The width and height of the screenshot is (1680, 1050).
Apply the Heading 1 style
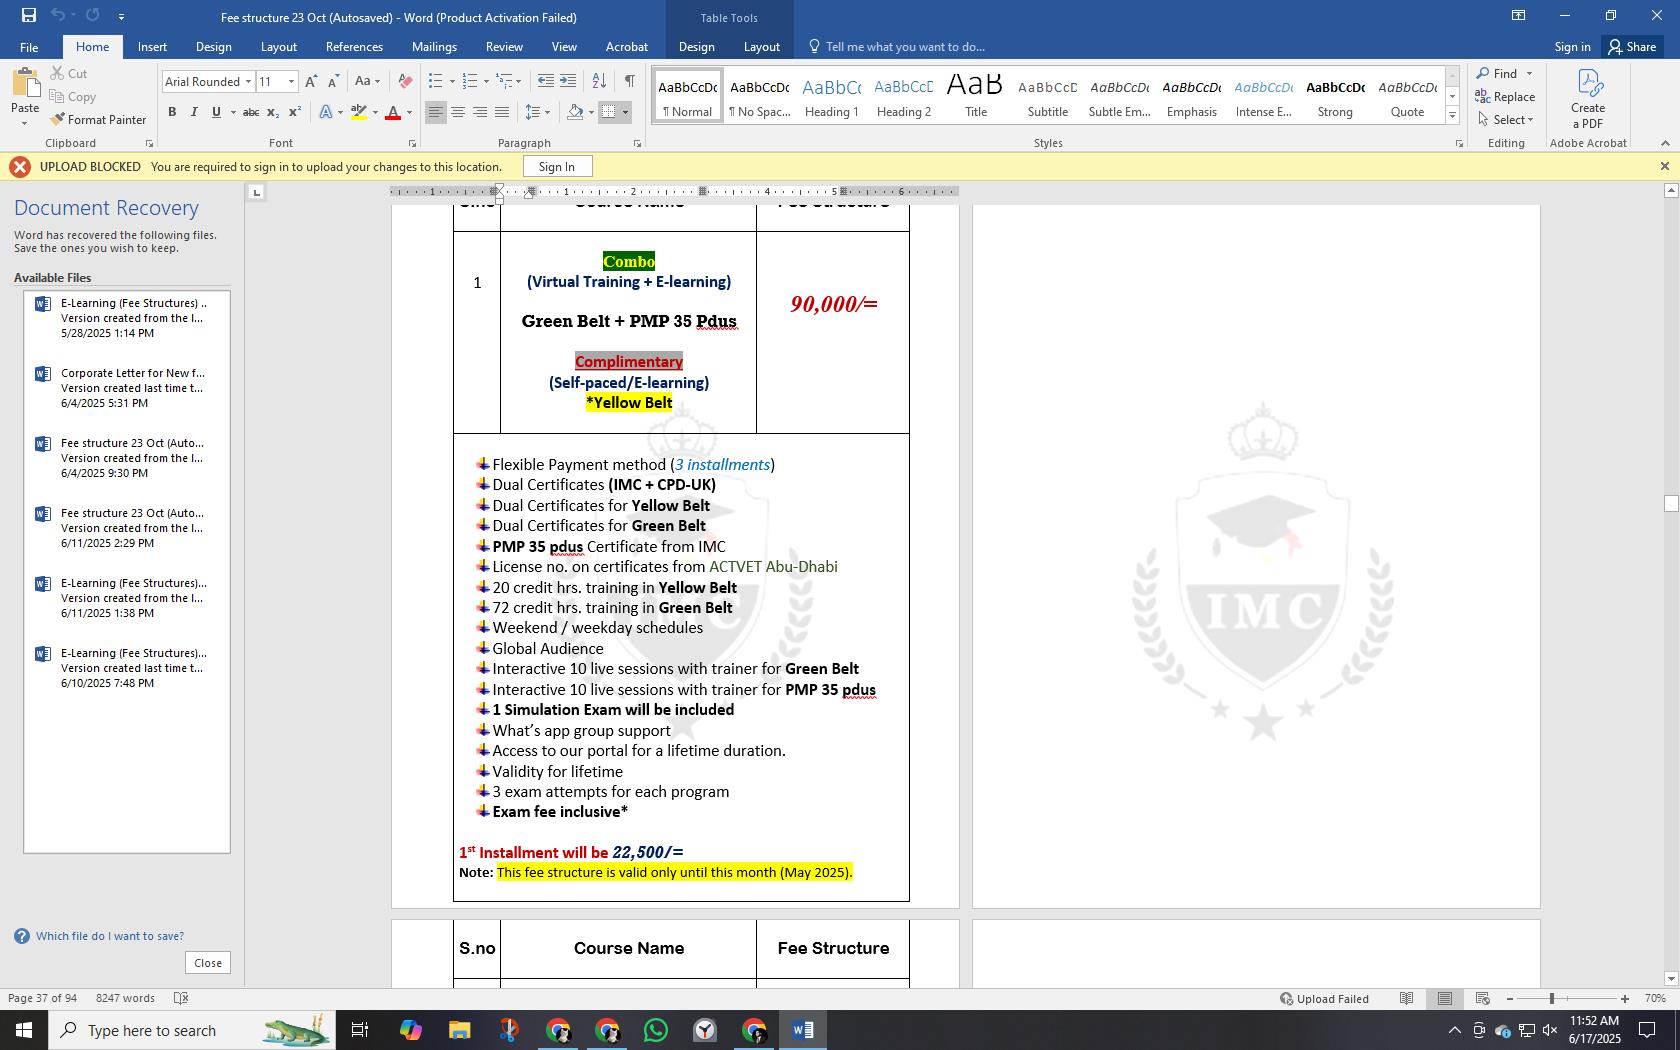[831, 96]
